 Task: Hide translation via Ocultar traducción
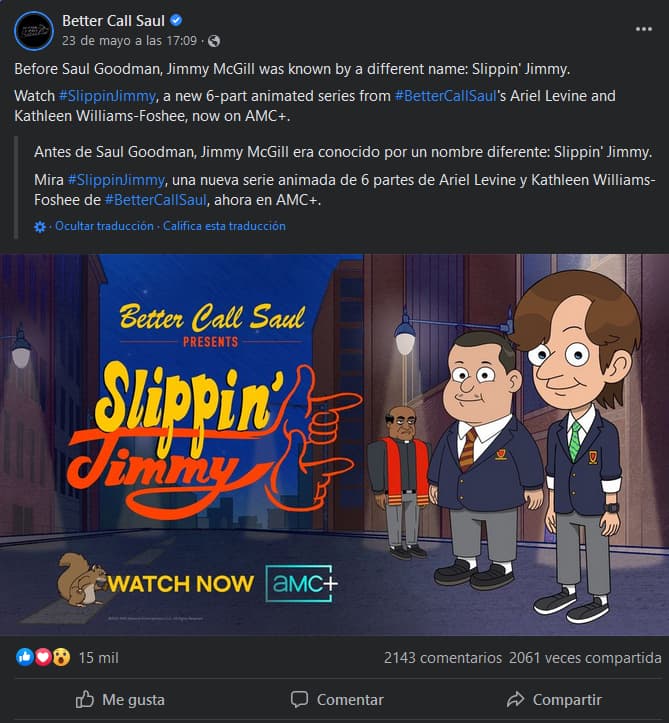click(104, 226)
